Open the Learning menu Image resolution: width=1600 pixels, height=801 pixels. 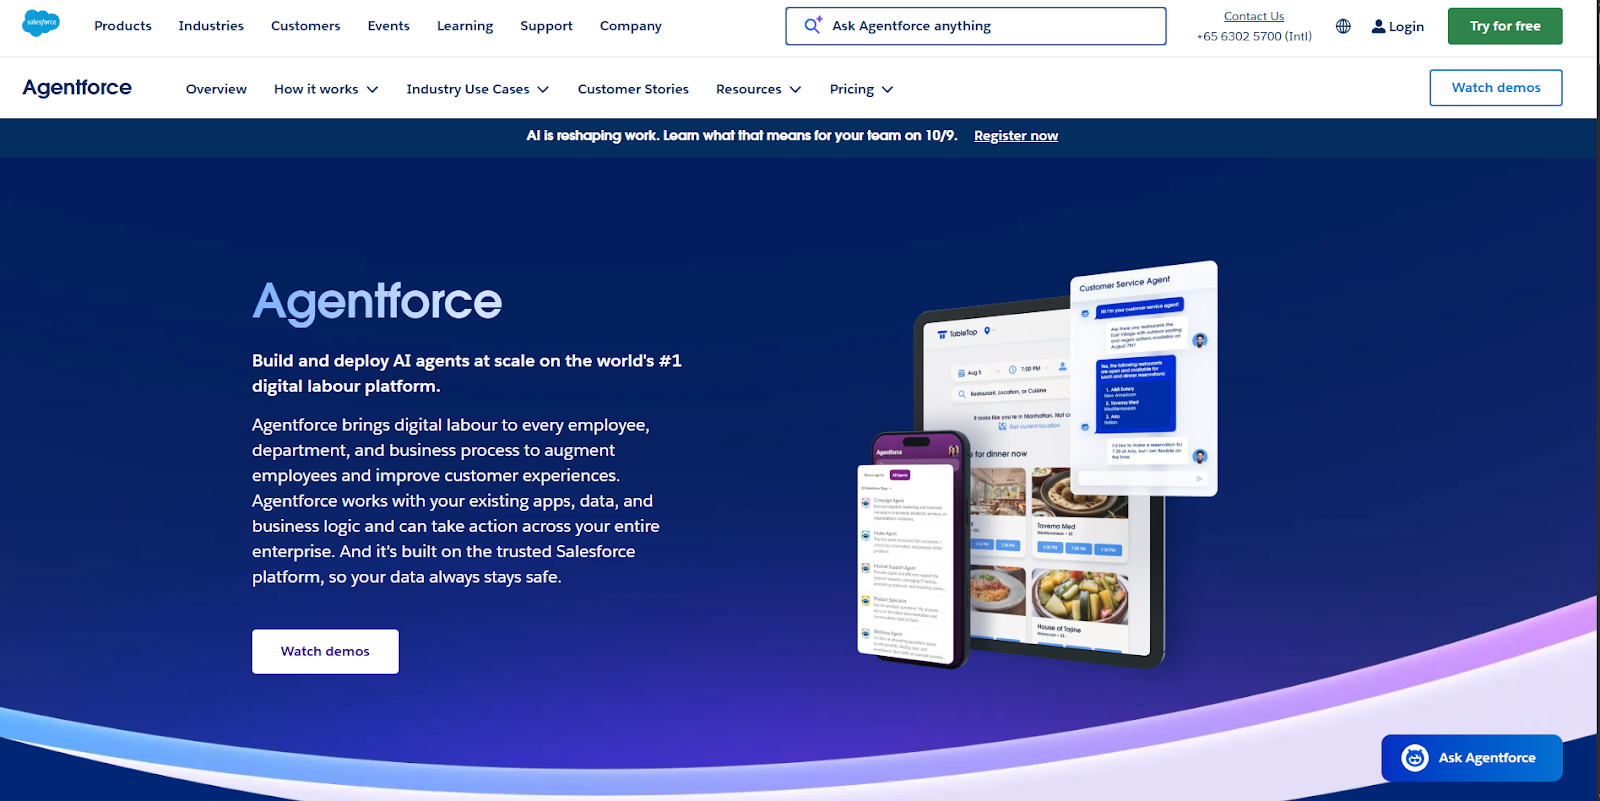[x=465, y=26]
